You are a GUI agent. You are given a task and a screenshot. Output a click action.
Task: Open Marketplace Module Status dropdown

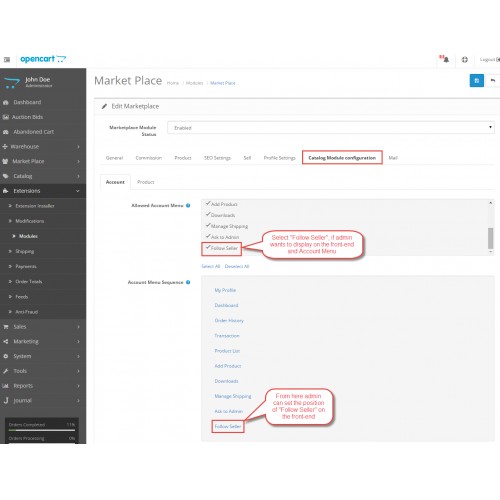331,128
